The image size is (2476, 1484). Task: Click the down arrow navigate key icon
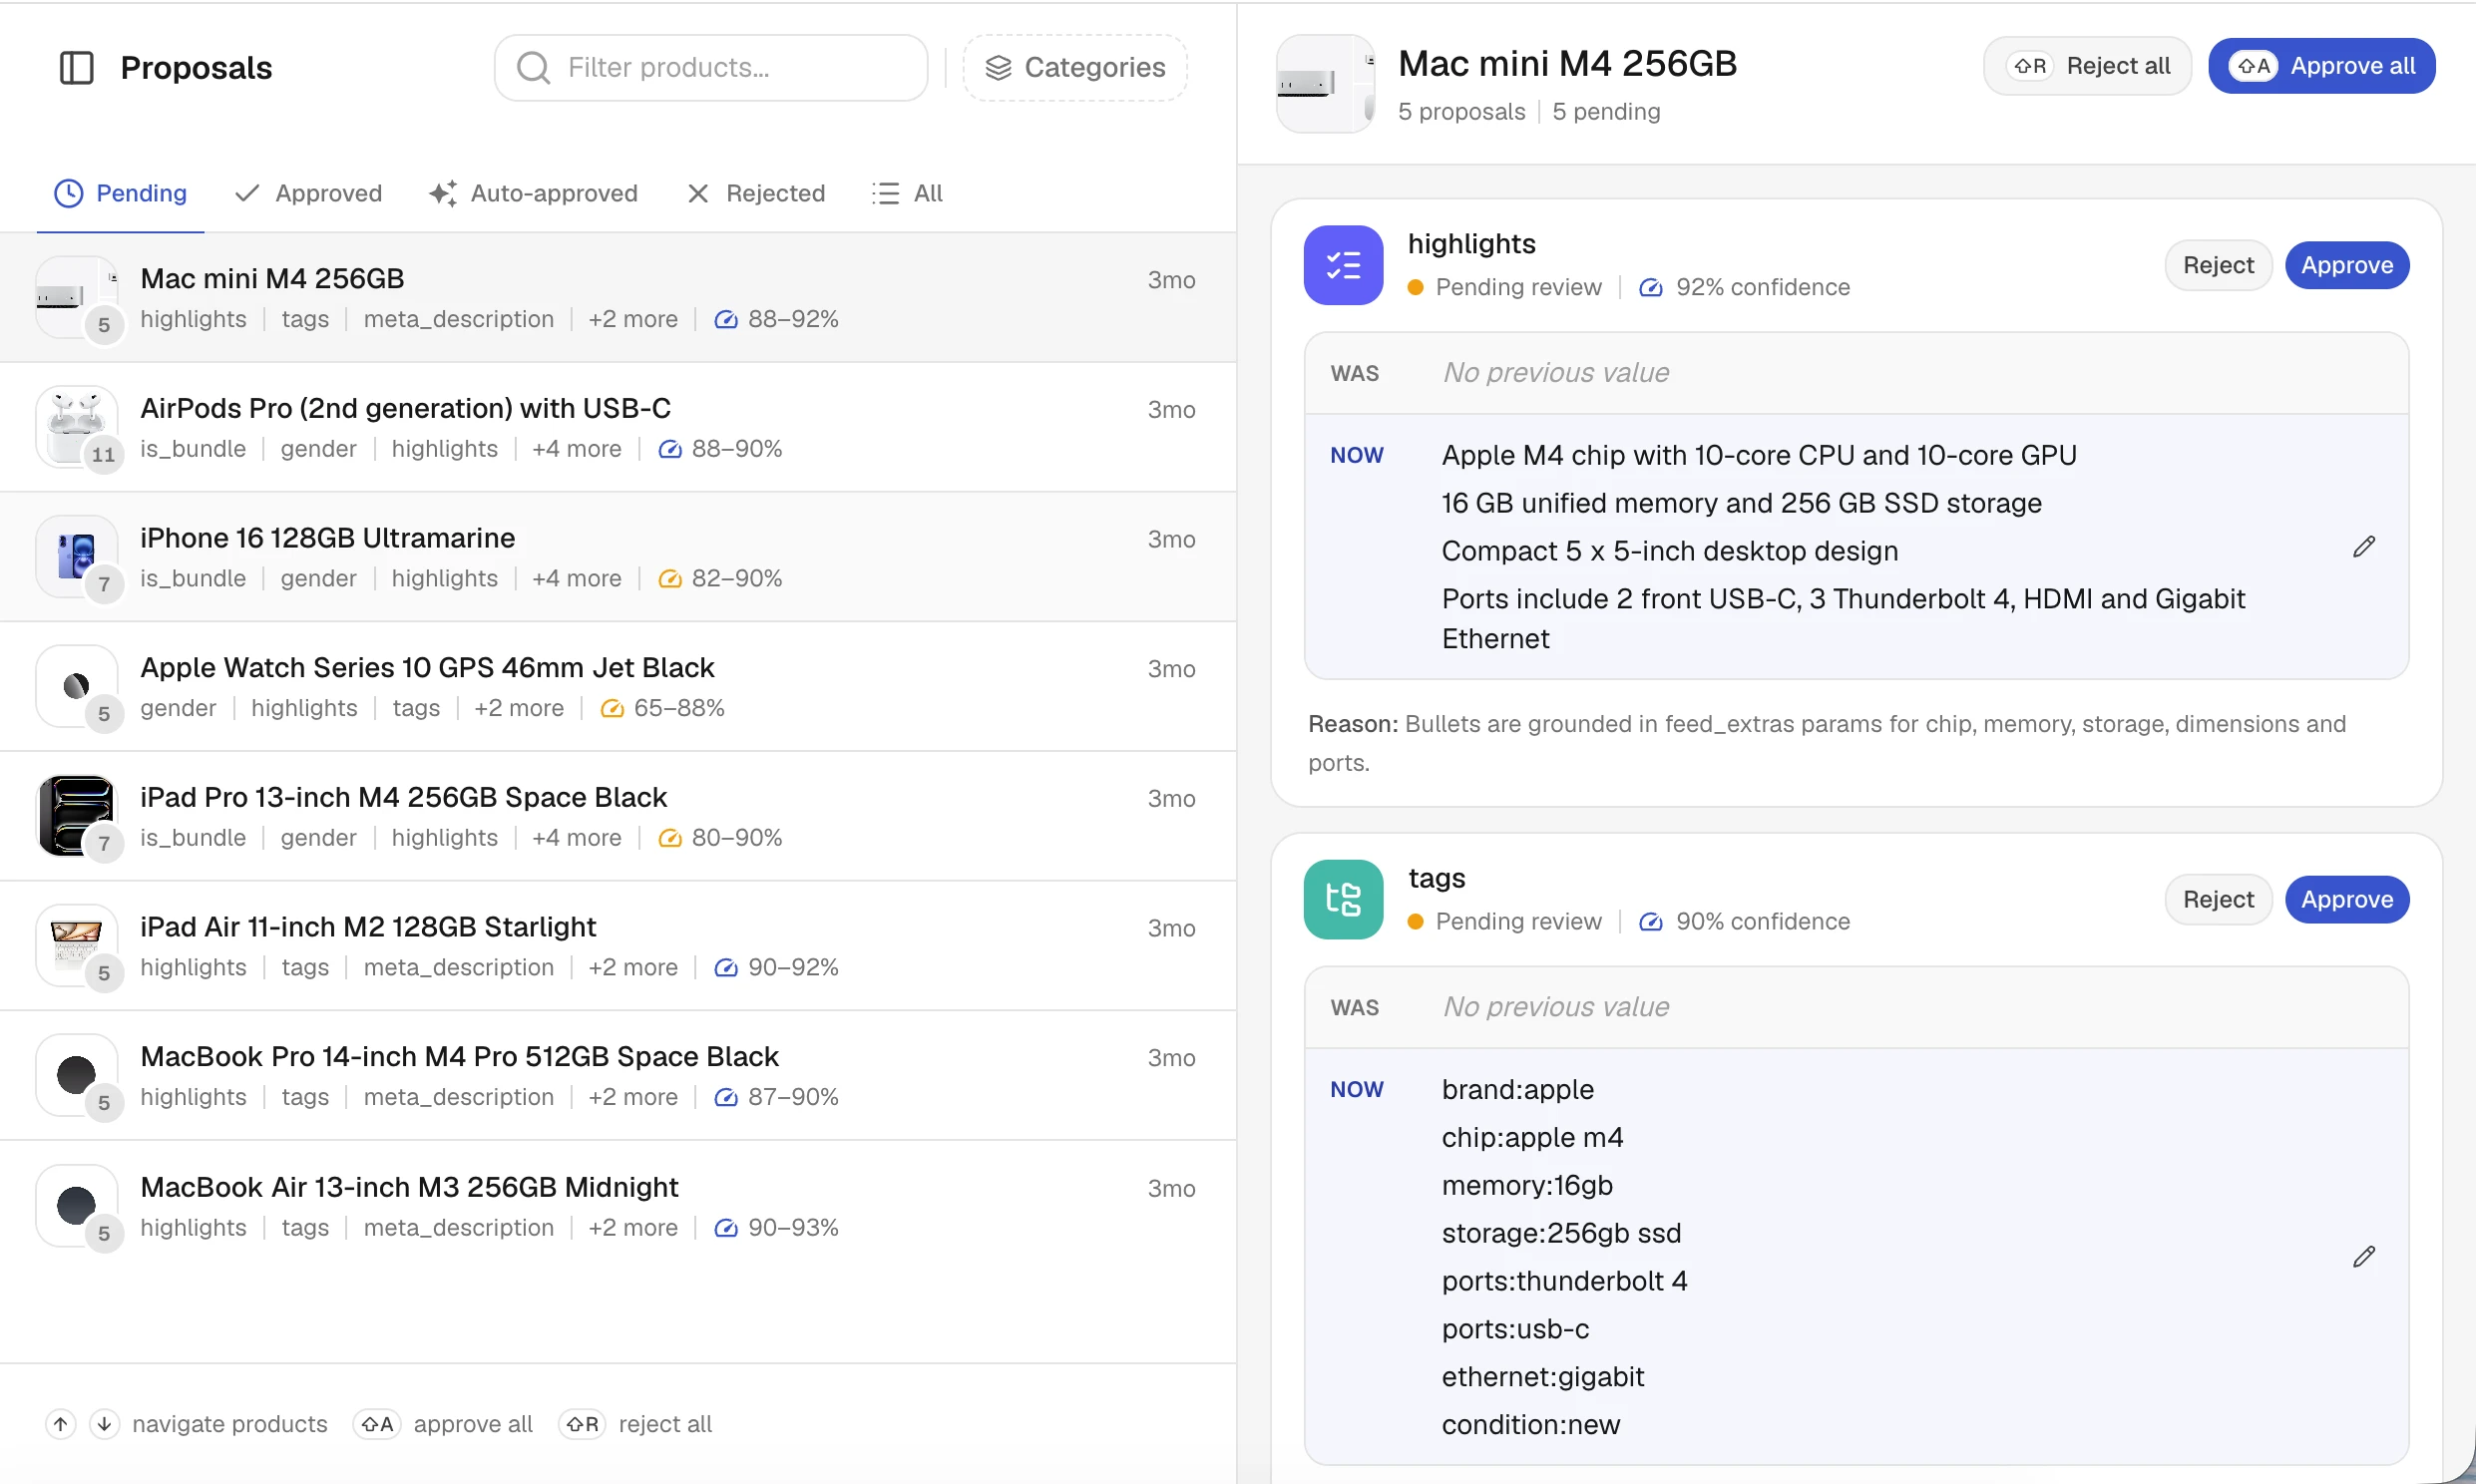click(x=104, y=1424)
